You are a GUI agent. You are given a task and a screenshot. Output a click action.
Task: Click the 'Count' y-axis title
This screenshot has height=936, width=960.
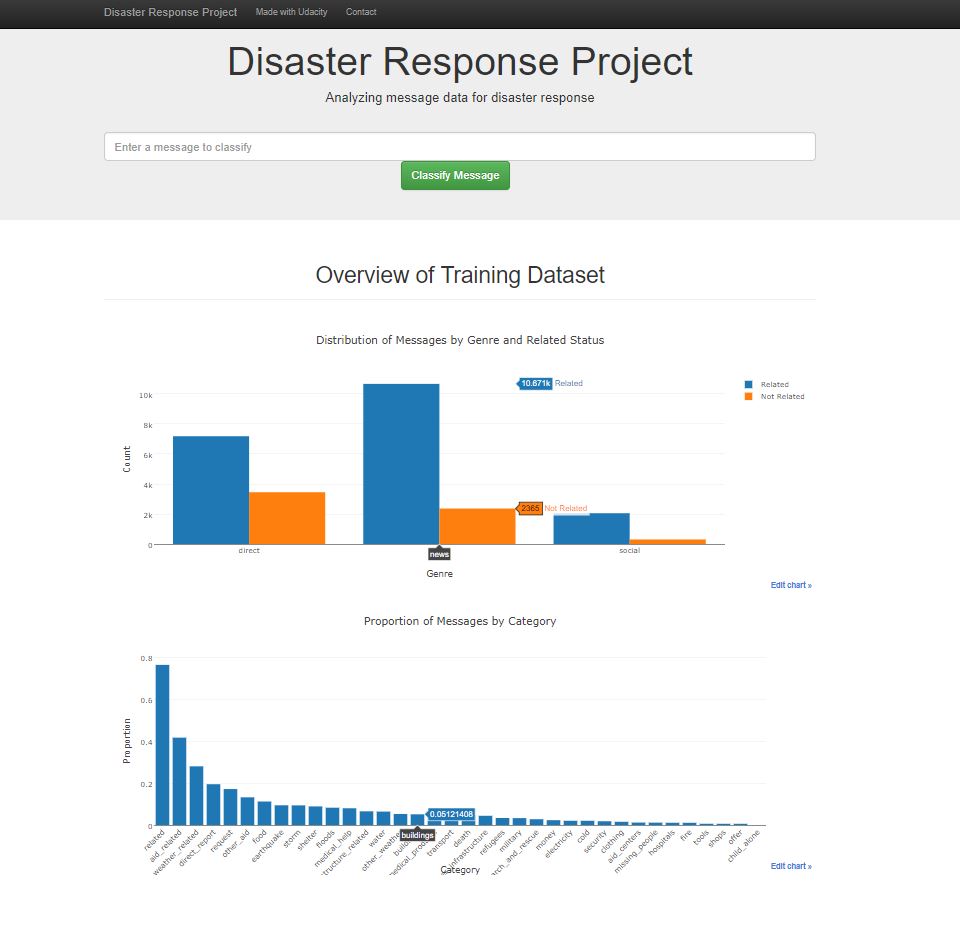tap(127, 459)
